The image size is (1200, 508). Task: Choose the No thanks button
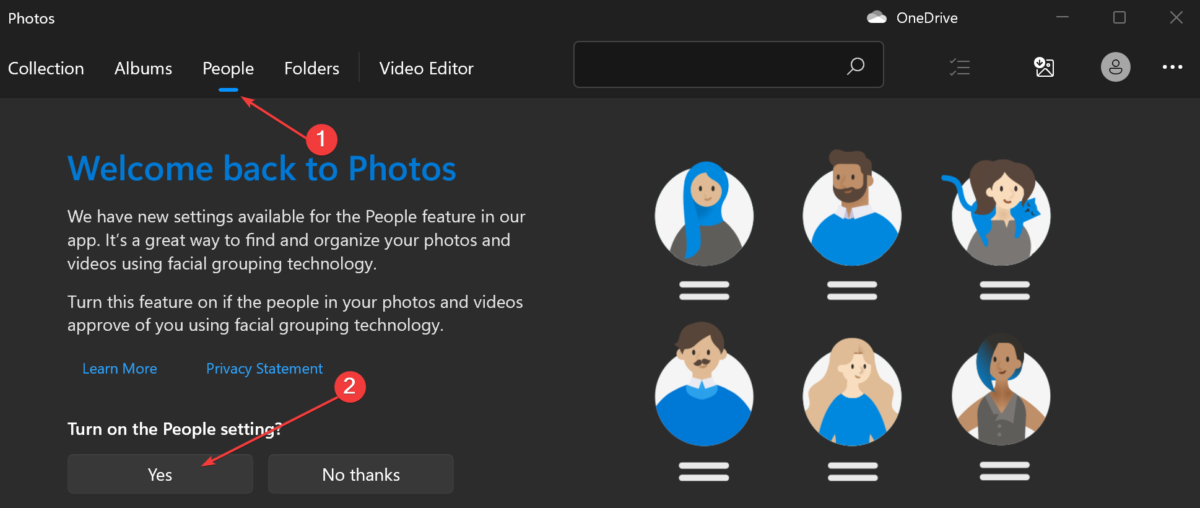tap(361, 474)
